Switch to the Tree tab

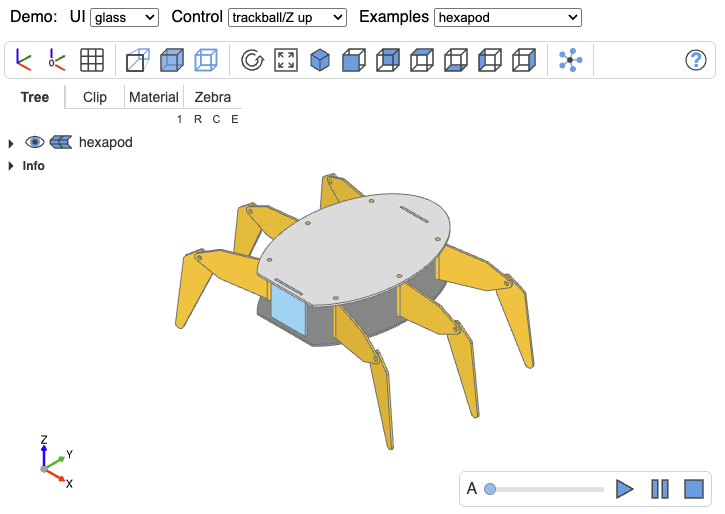click(35, 97)
